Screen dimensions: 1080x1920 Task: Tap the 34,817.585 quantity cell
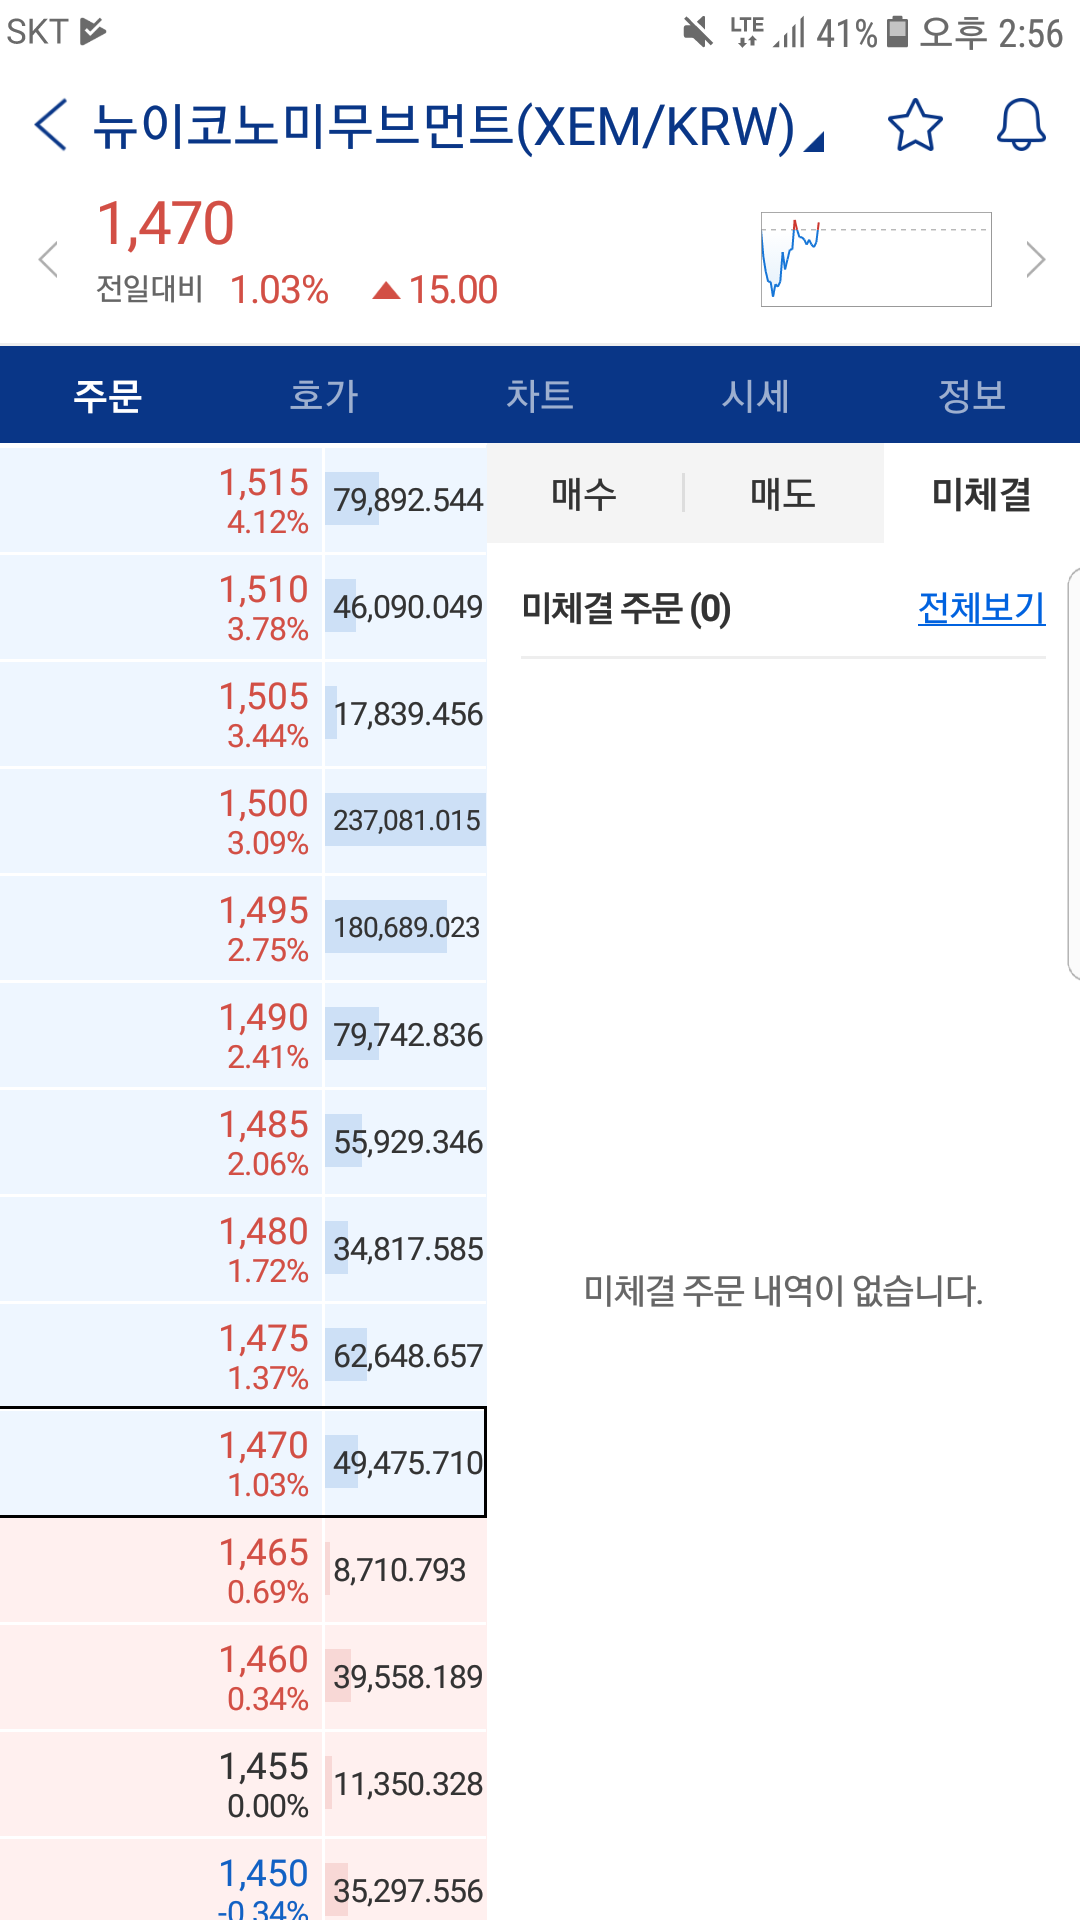coord(406,1248)
